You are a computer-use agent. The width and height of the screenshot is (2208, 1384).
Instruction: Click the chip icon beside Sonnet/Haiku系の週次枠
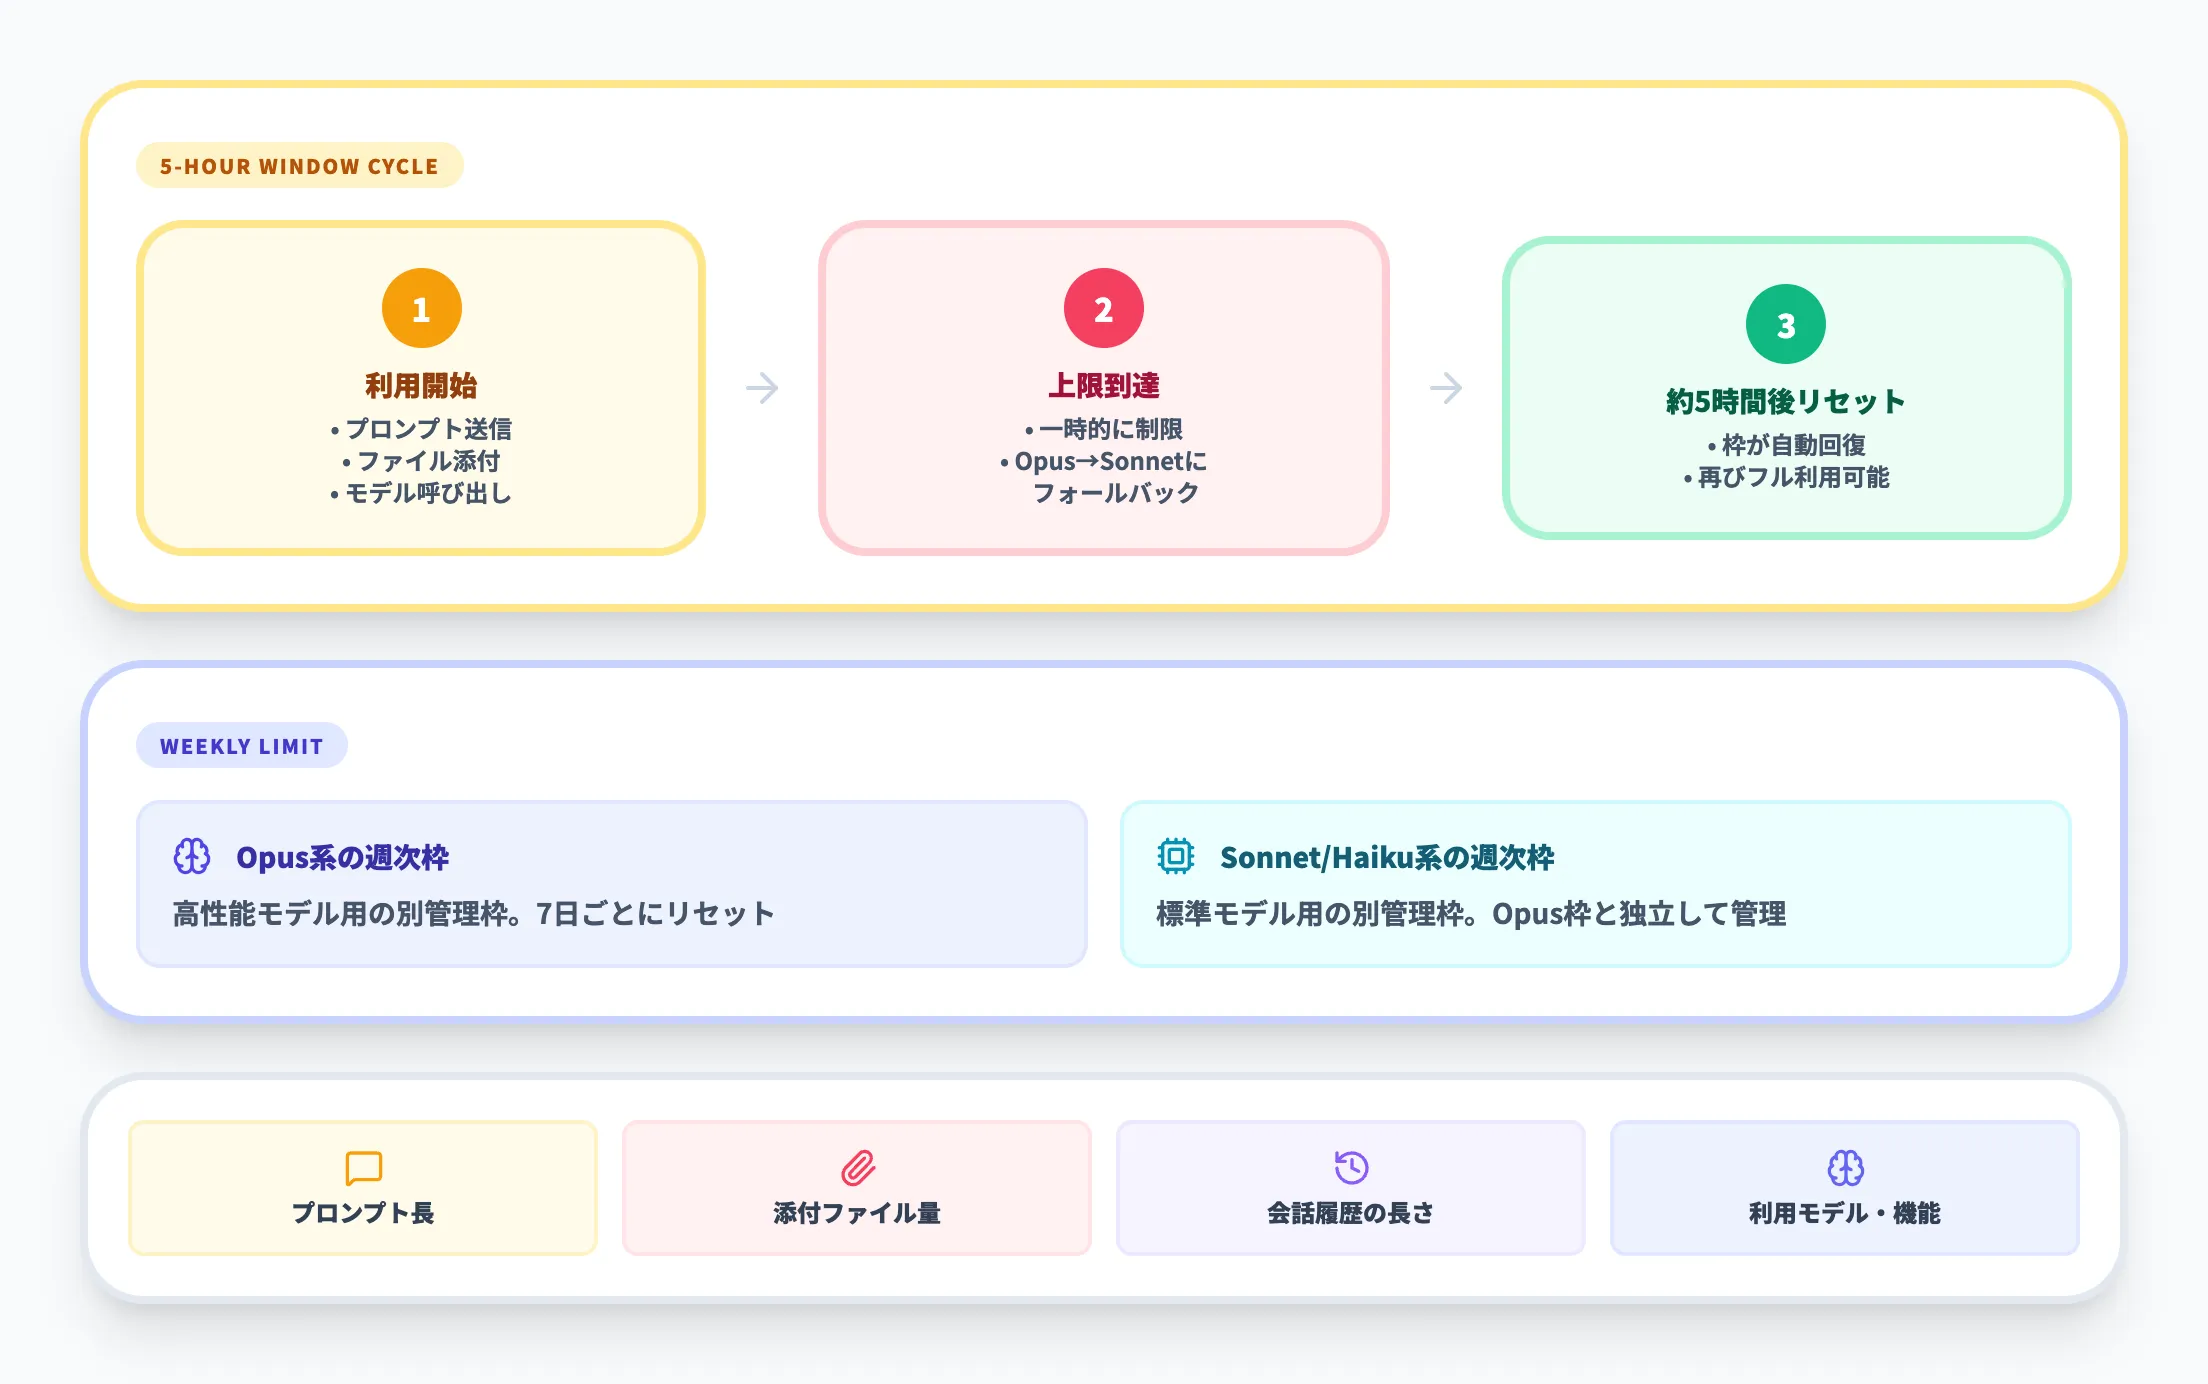pyautogui.click(x=1175, y=855)
